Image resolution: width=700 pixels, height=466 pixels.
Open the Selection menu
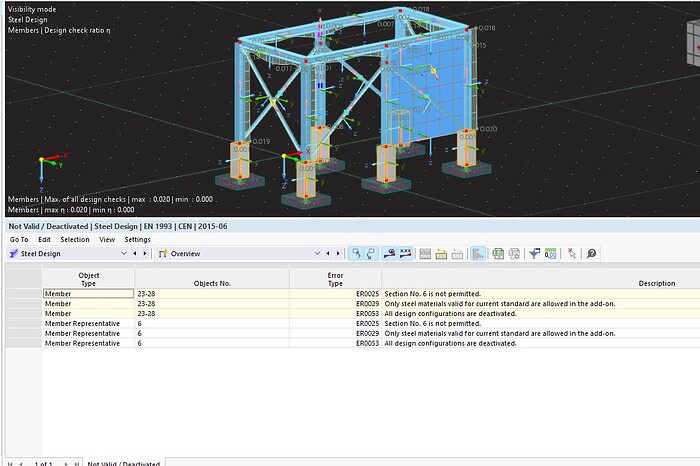[x=75, y=240]
